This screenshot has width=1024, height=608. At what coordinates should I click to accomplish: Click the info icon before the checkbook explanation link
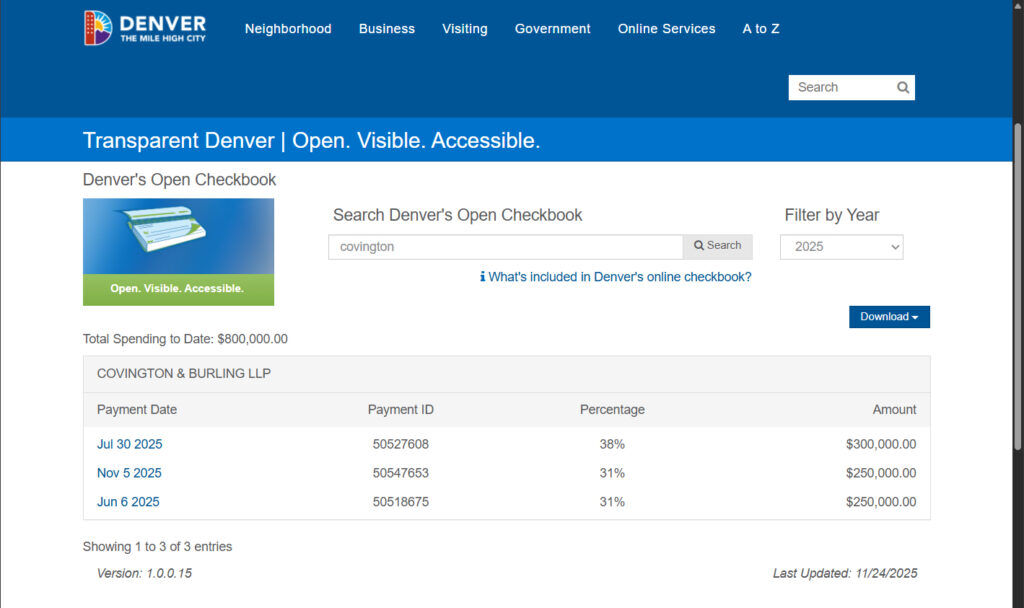pyautogui.click(x=481, y=277)
